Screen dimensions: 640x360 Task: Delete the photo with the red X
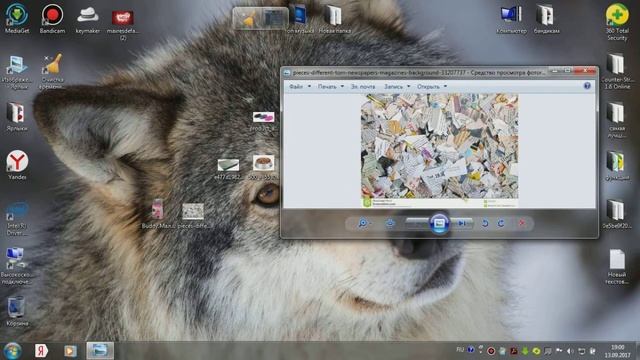(522, 223)
